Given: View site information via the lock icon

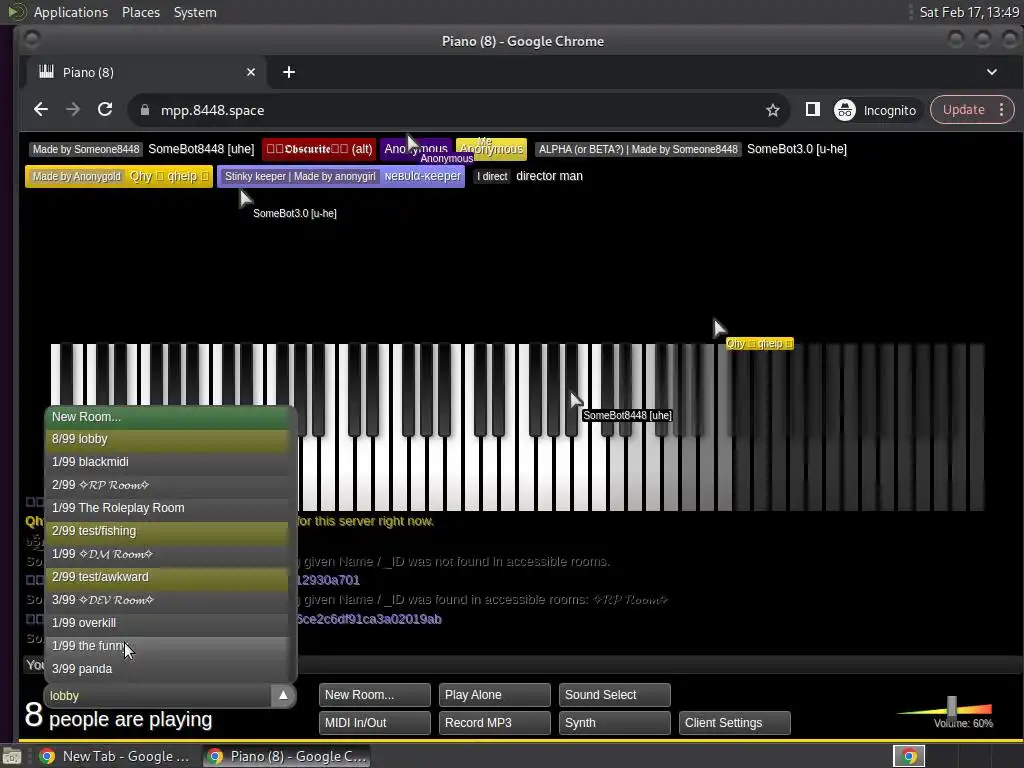Looking at the screenshot, I should 144,110.
